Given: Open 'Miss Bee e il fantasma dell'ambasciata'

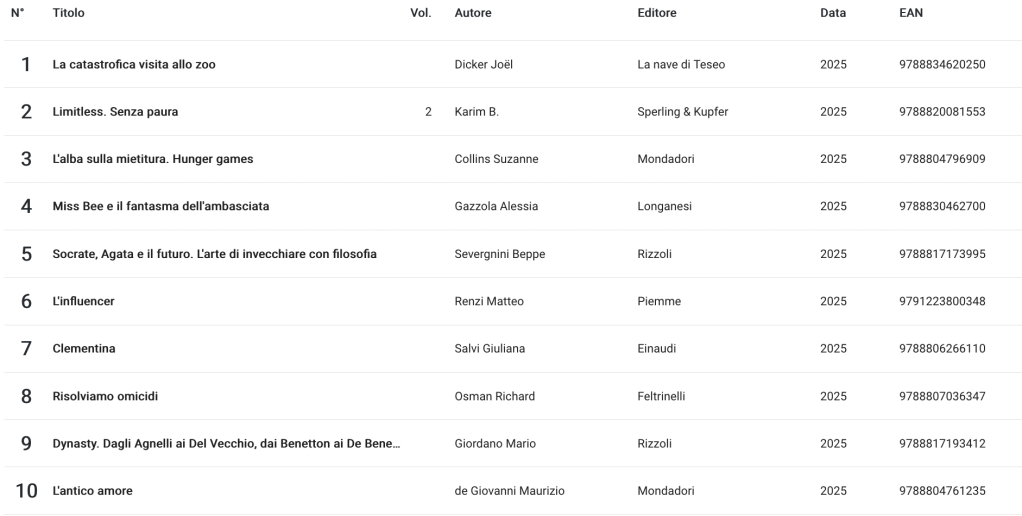Looking at the screenshot, I should point(161,207).
